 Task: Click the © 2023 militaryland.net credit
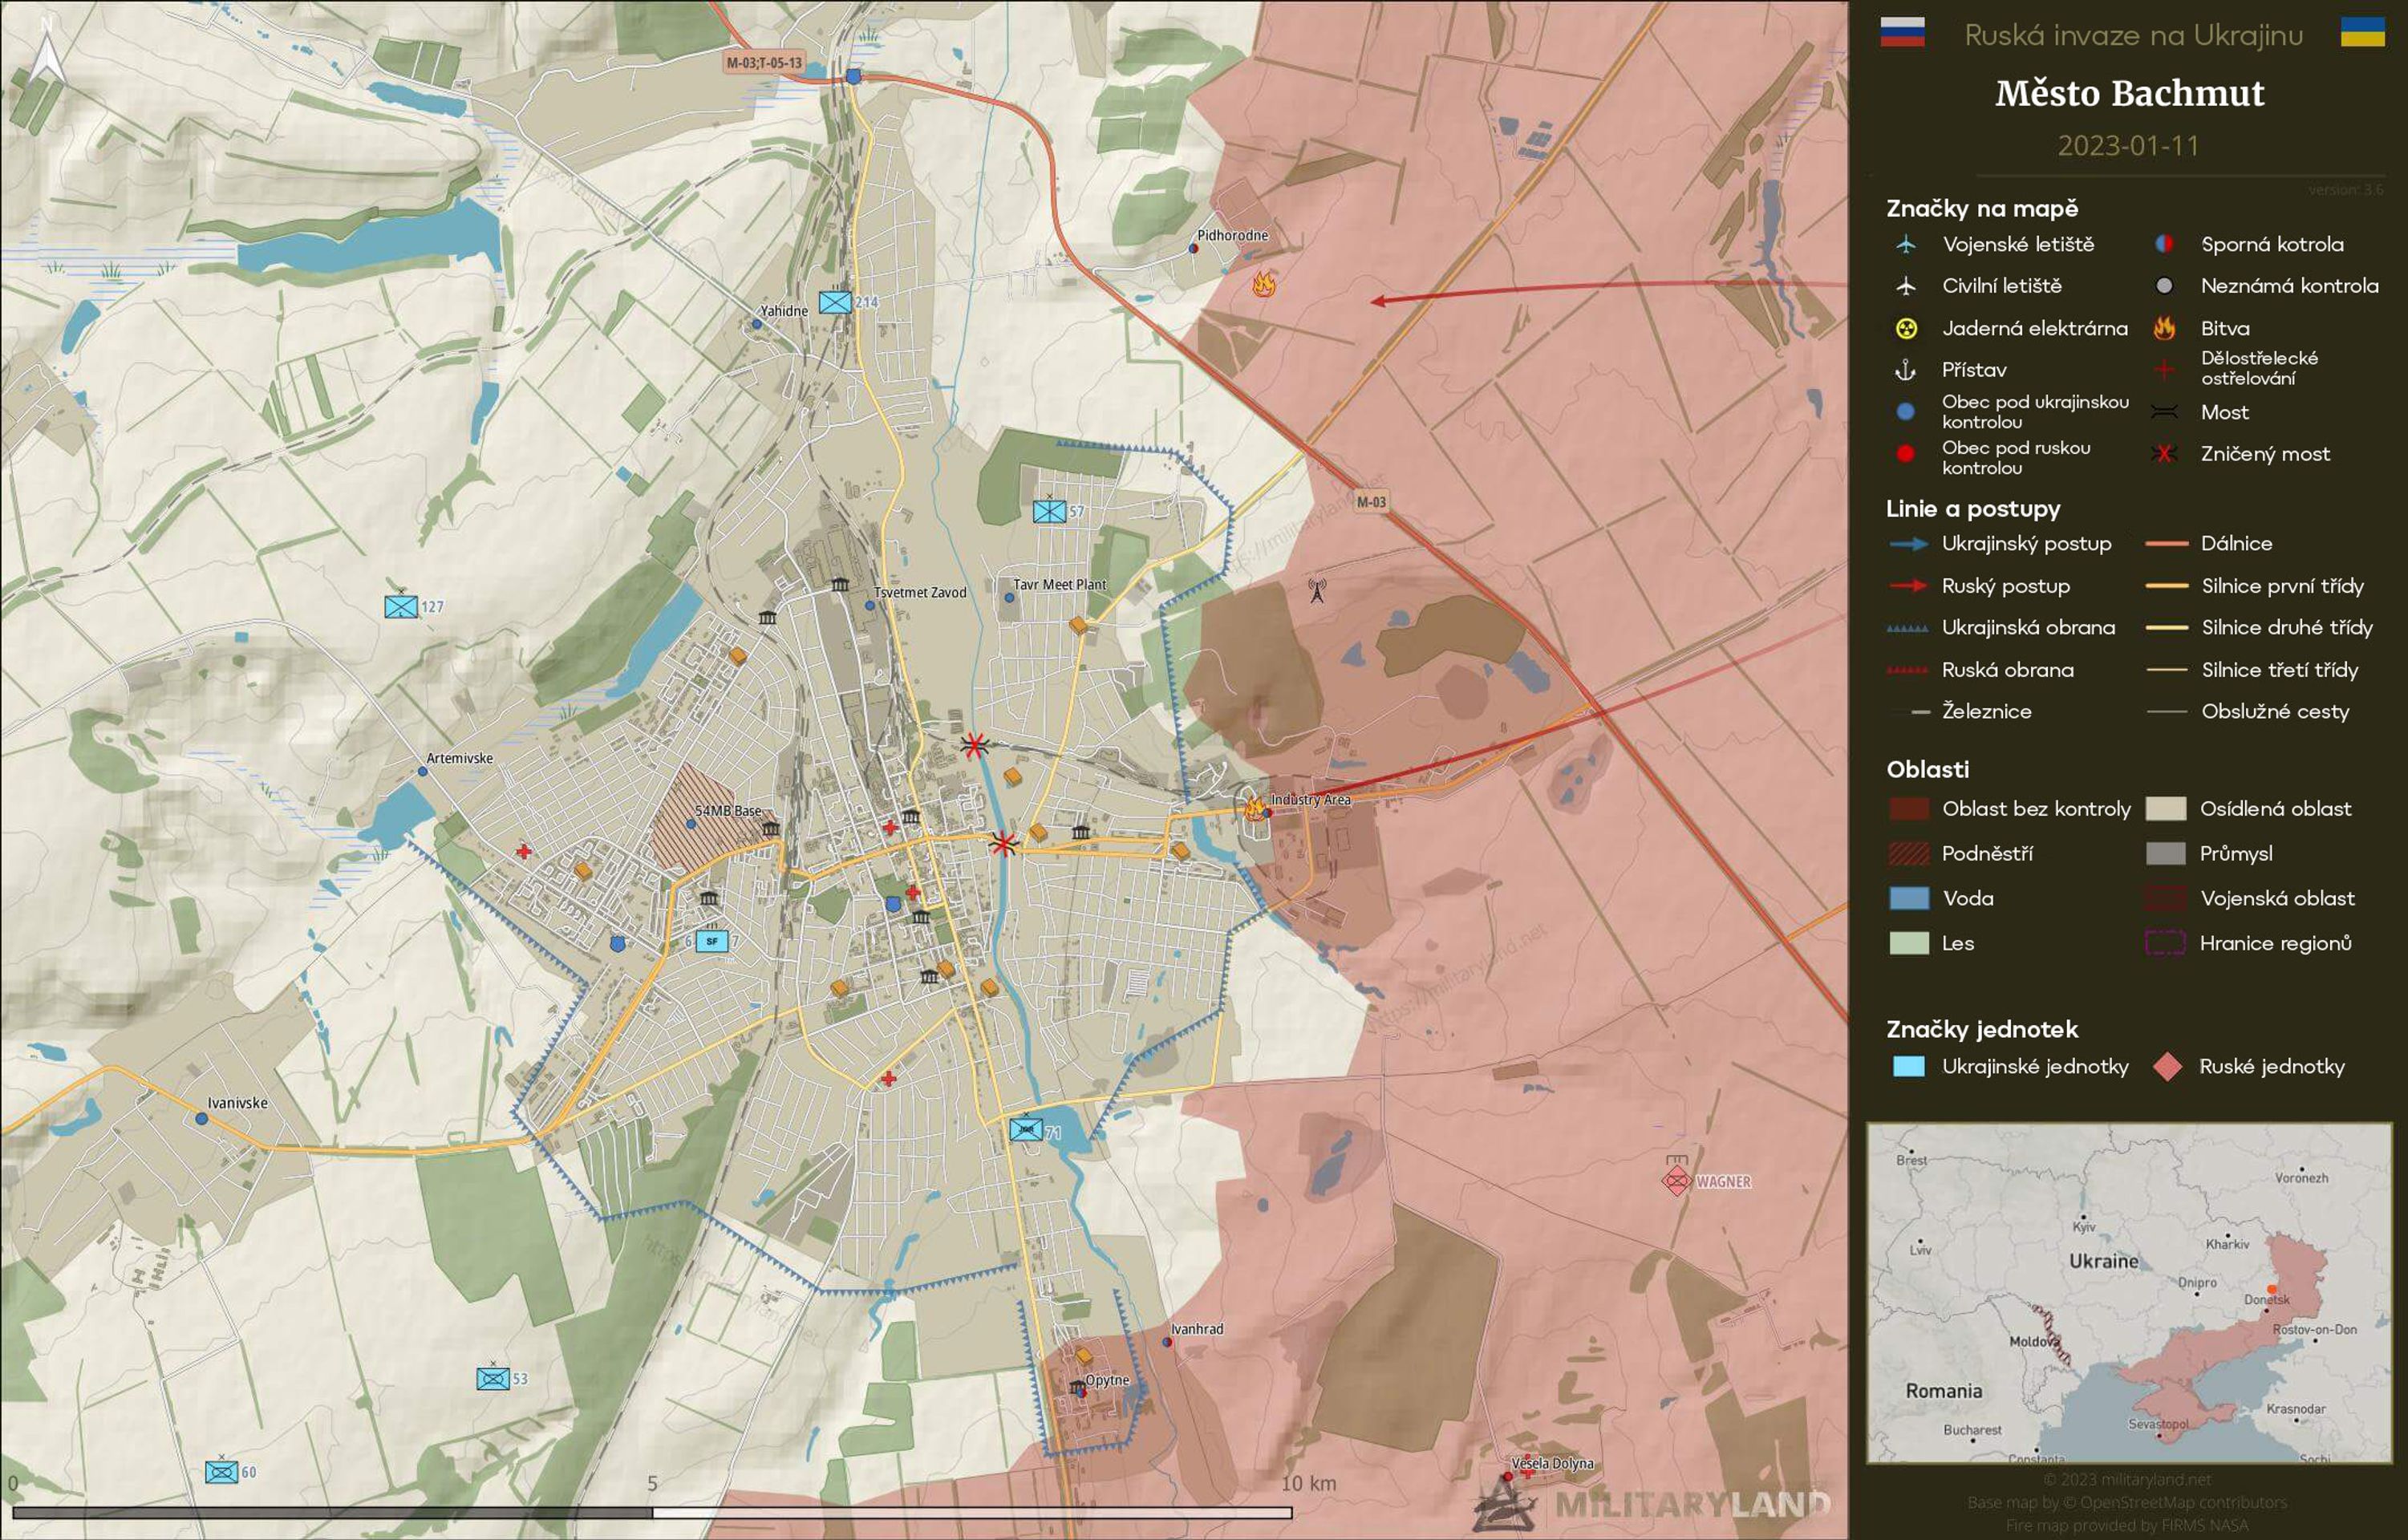point(2127,1479)
